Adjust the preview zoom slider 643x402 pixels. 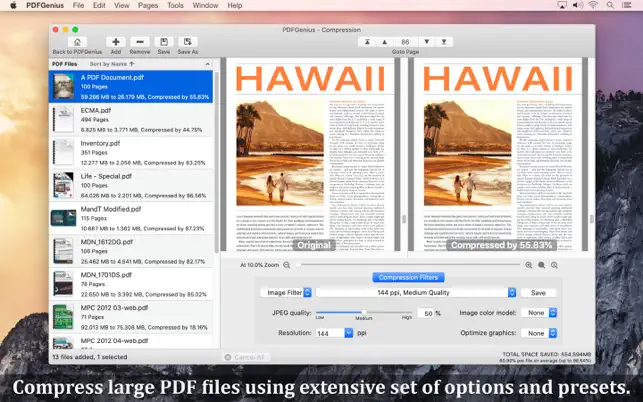click(408, 265)
